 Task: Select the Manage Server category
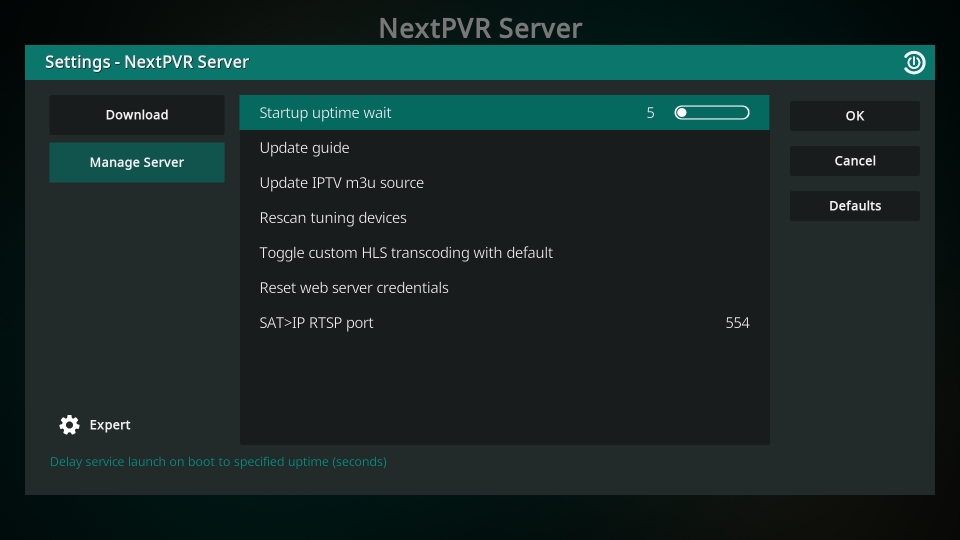point(137,162)
